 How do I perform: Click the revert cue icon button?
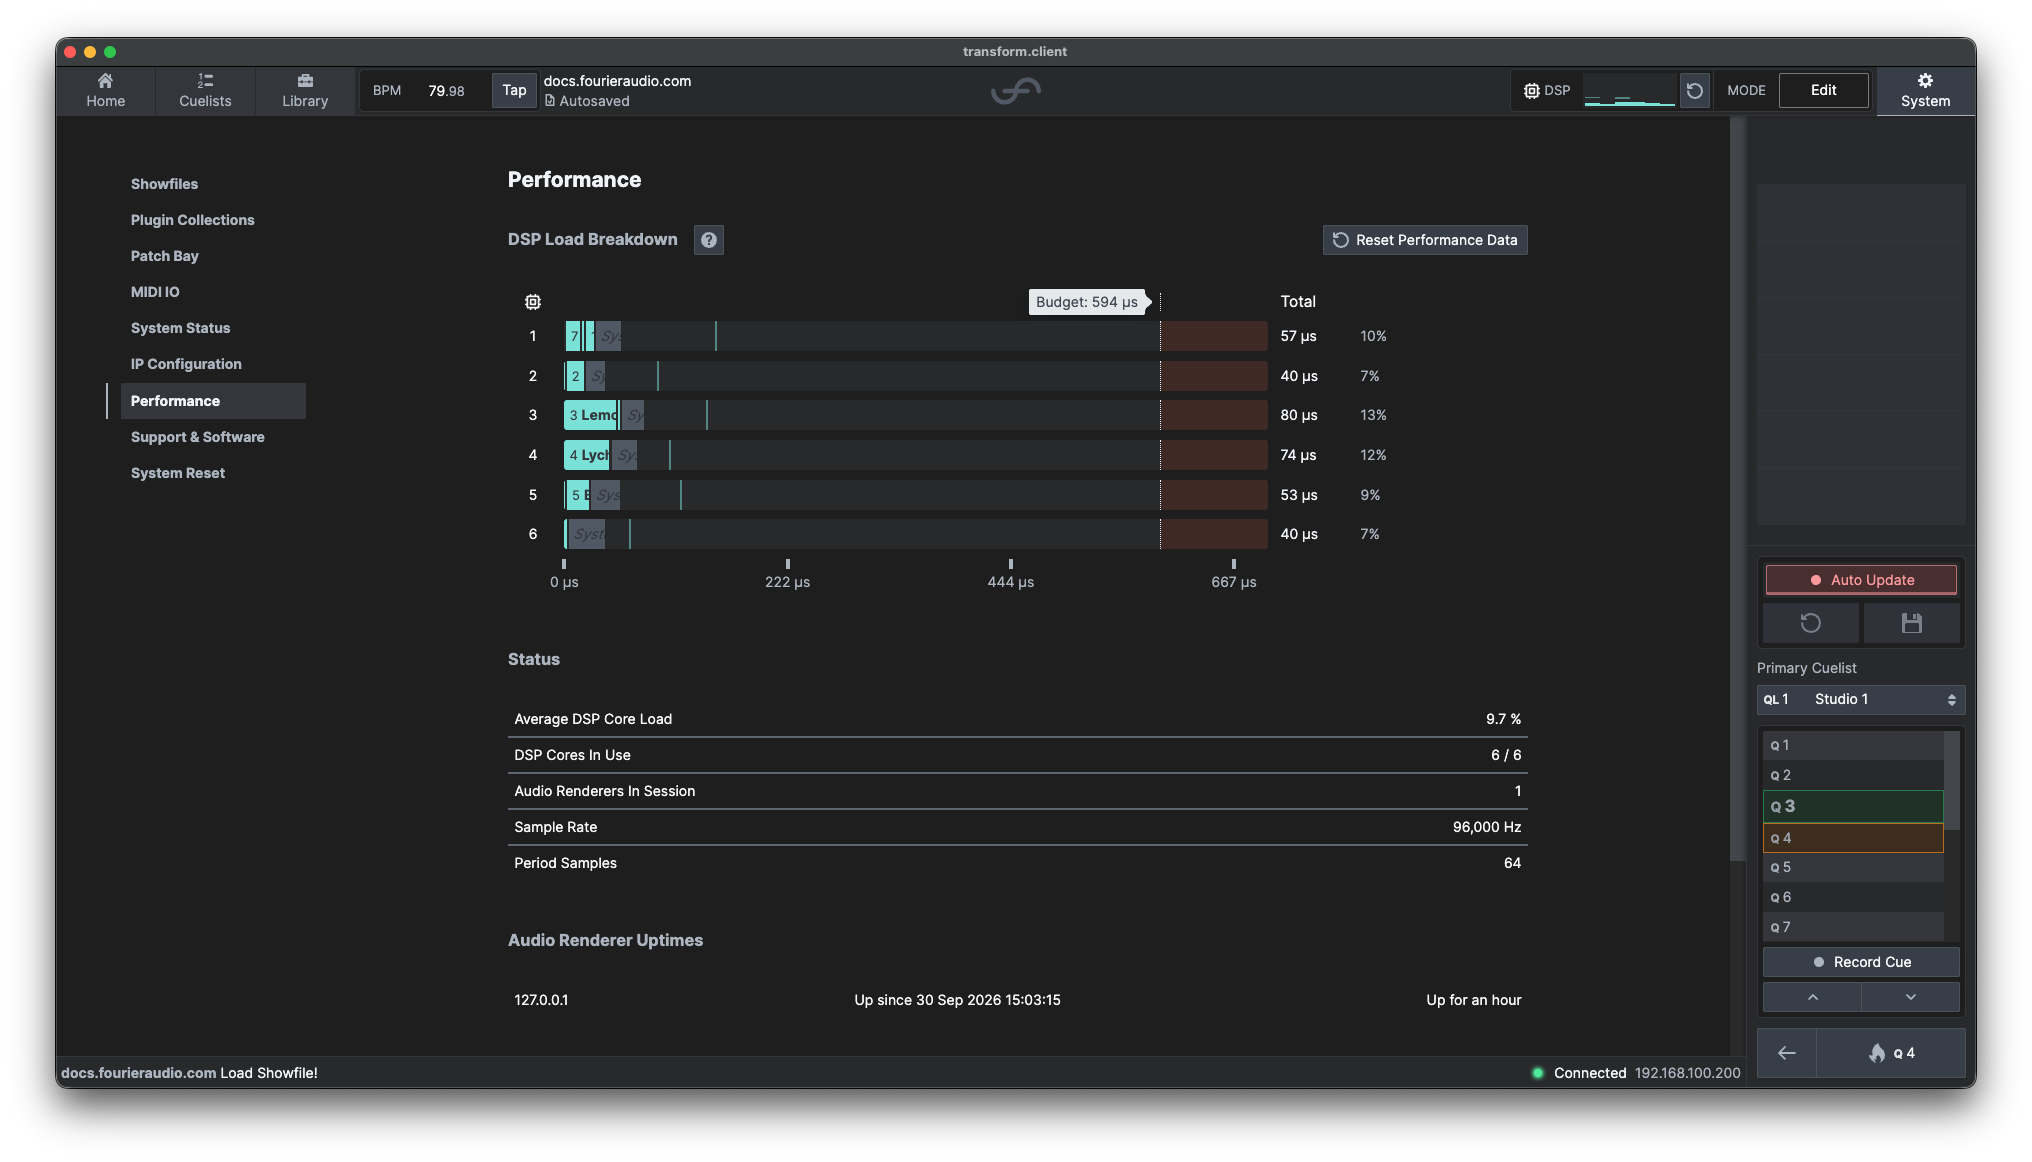1810,624
